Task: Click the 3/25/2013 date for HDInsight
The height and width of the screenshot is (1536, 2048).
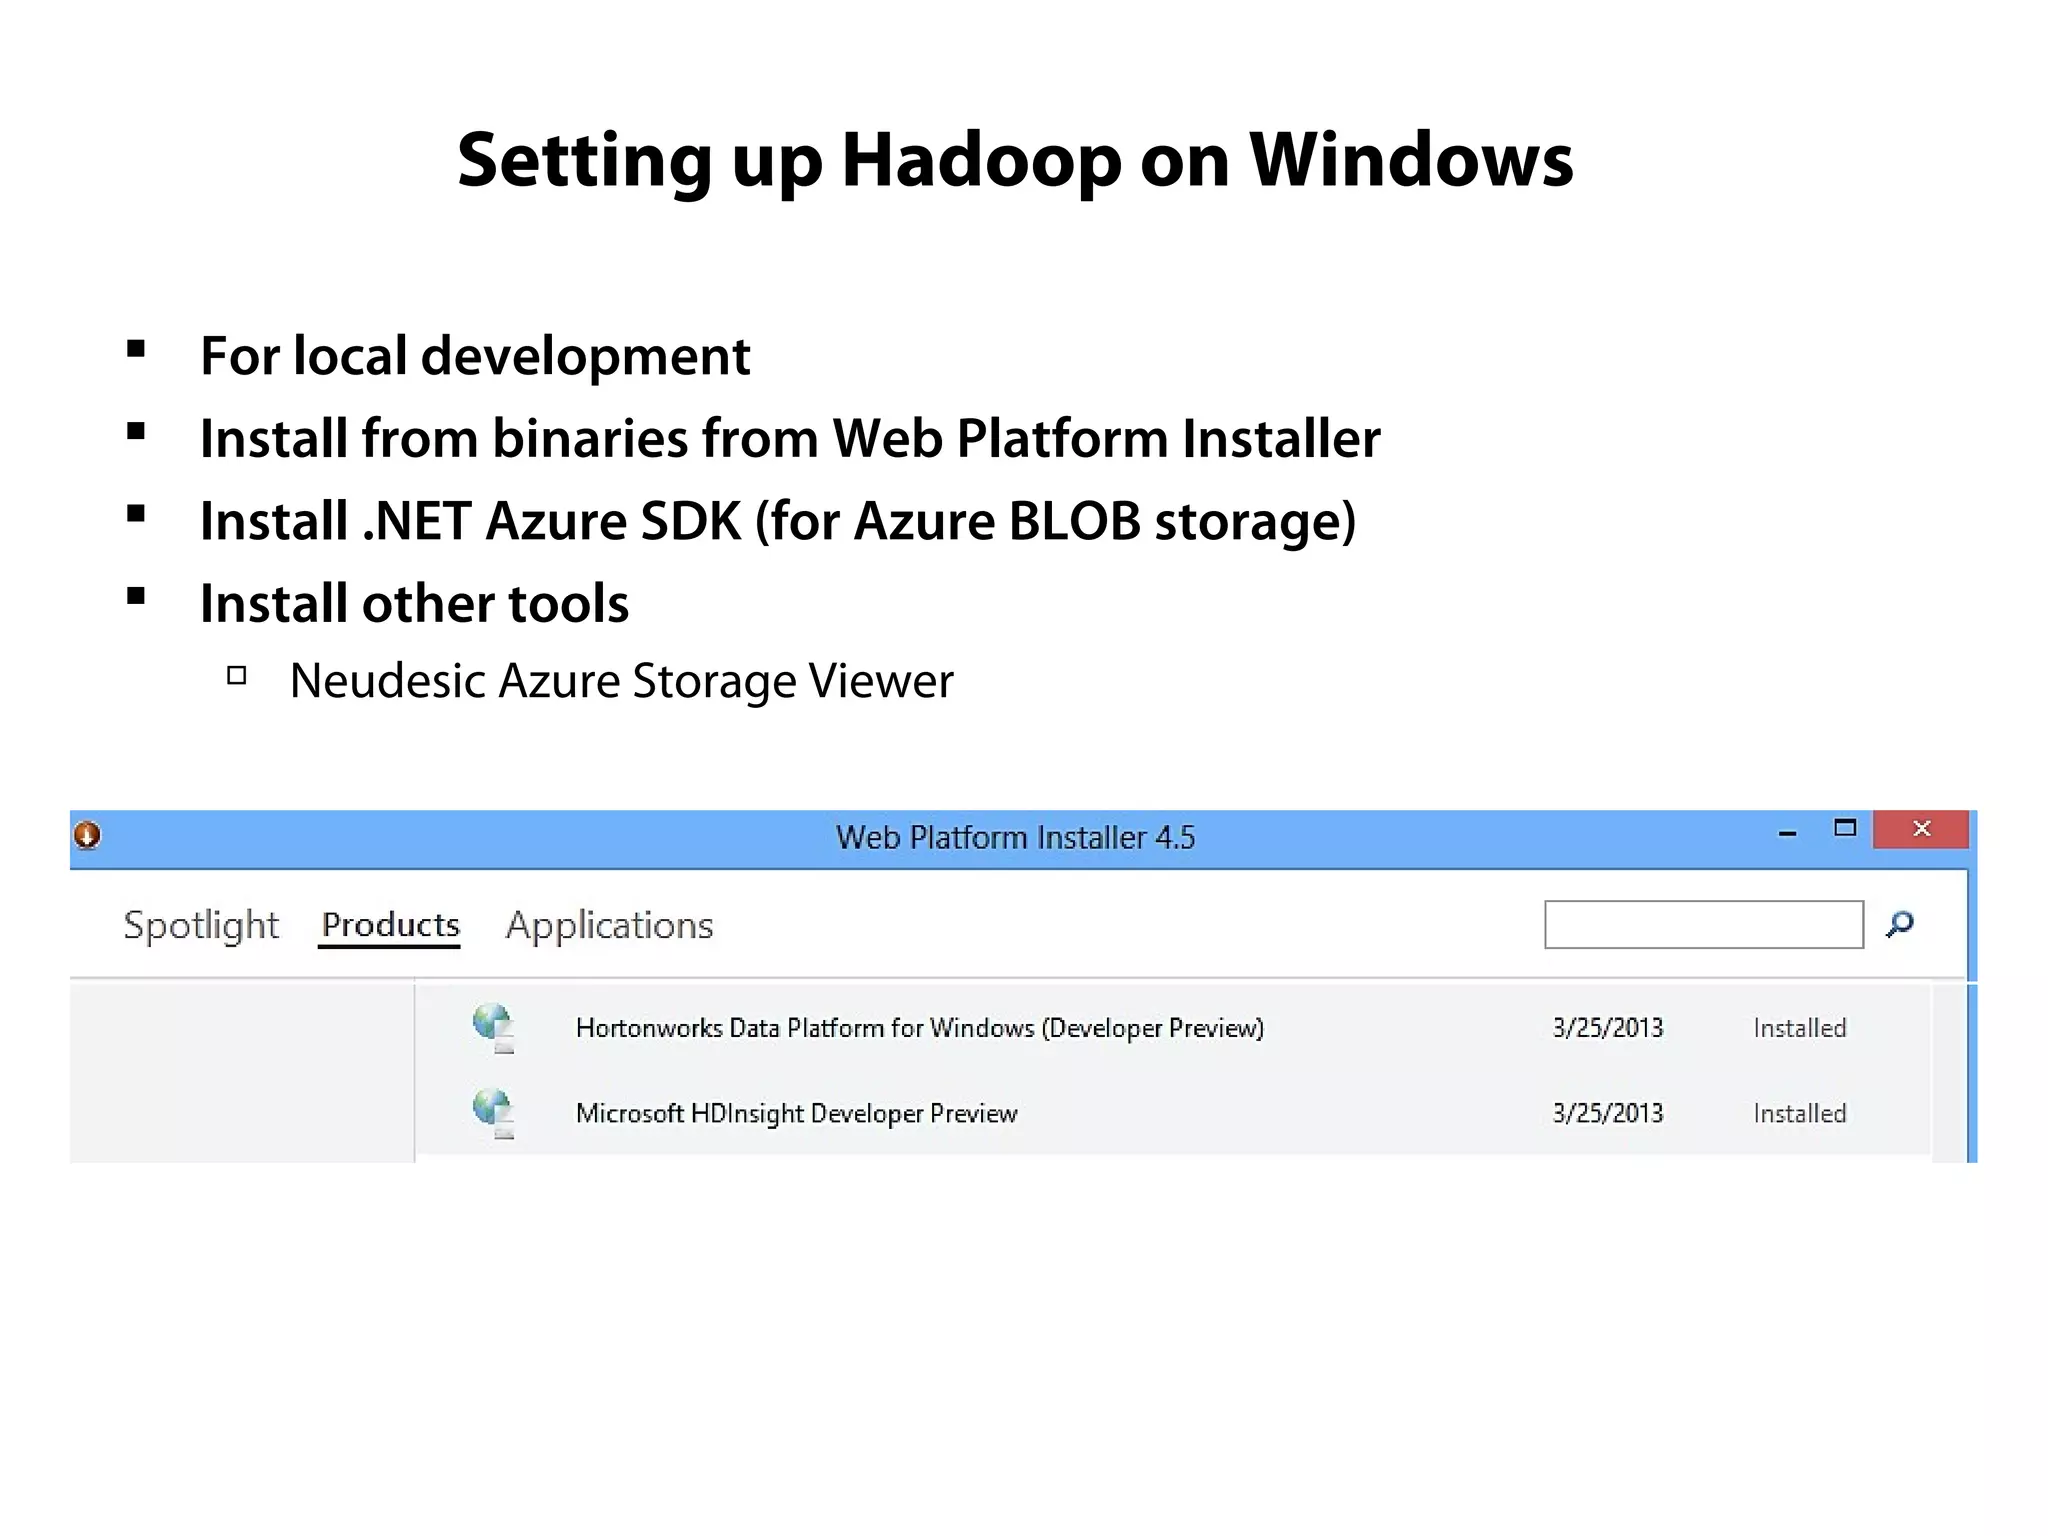Action: pyautogui.click(x=1608, y=1113)
